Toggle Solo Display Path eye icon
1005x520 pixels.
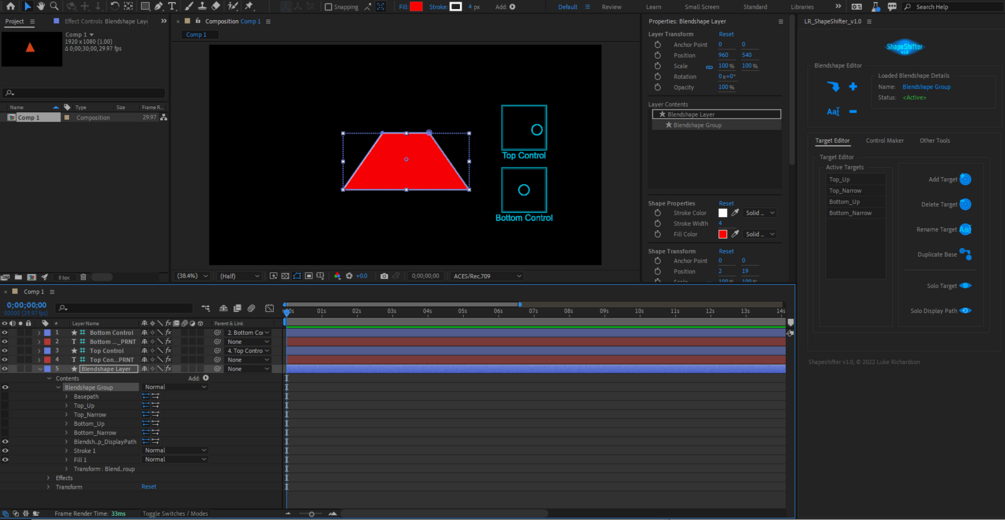[965, 311]
